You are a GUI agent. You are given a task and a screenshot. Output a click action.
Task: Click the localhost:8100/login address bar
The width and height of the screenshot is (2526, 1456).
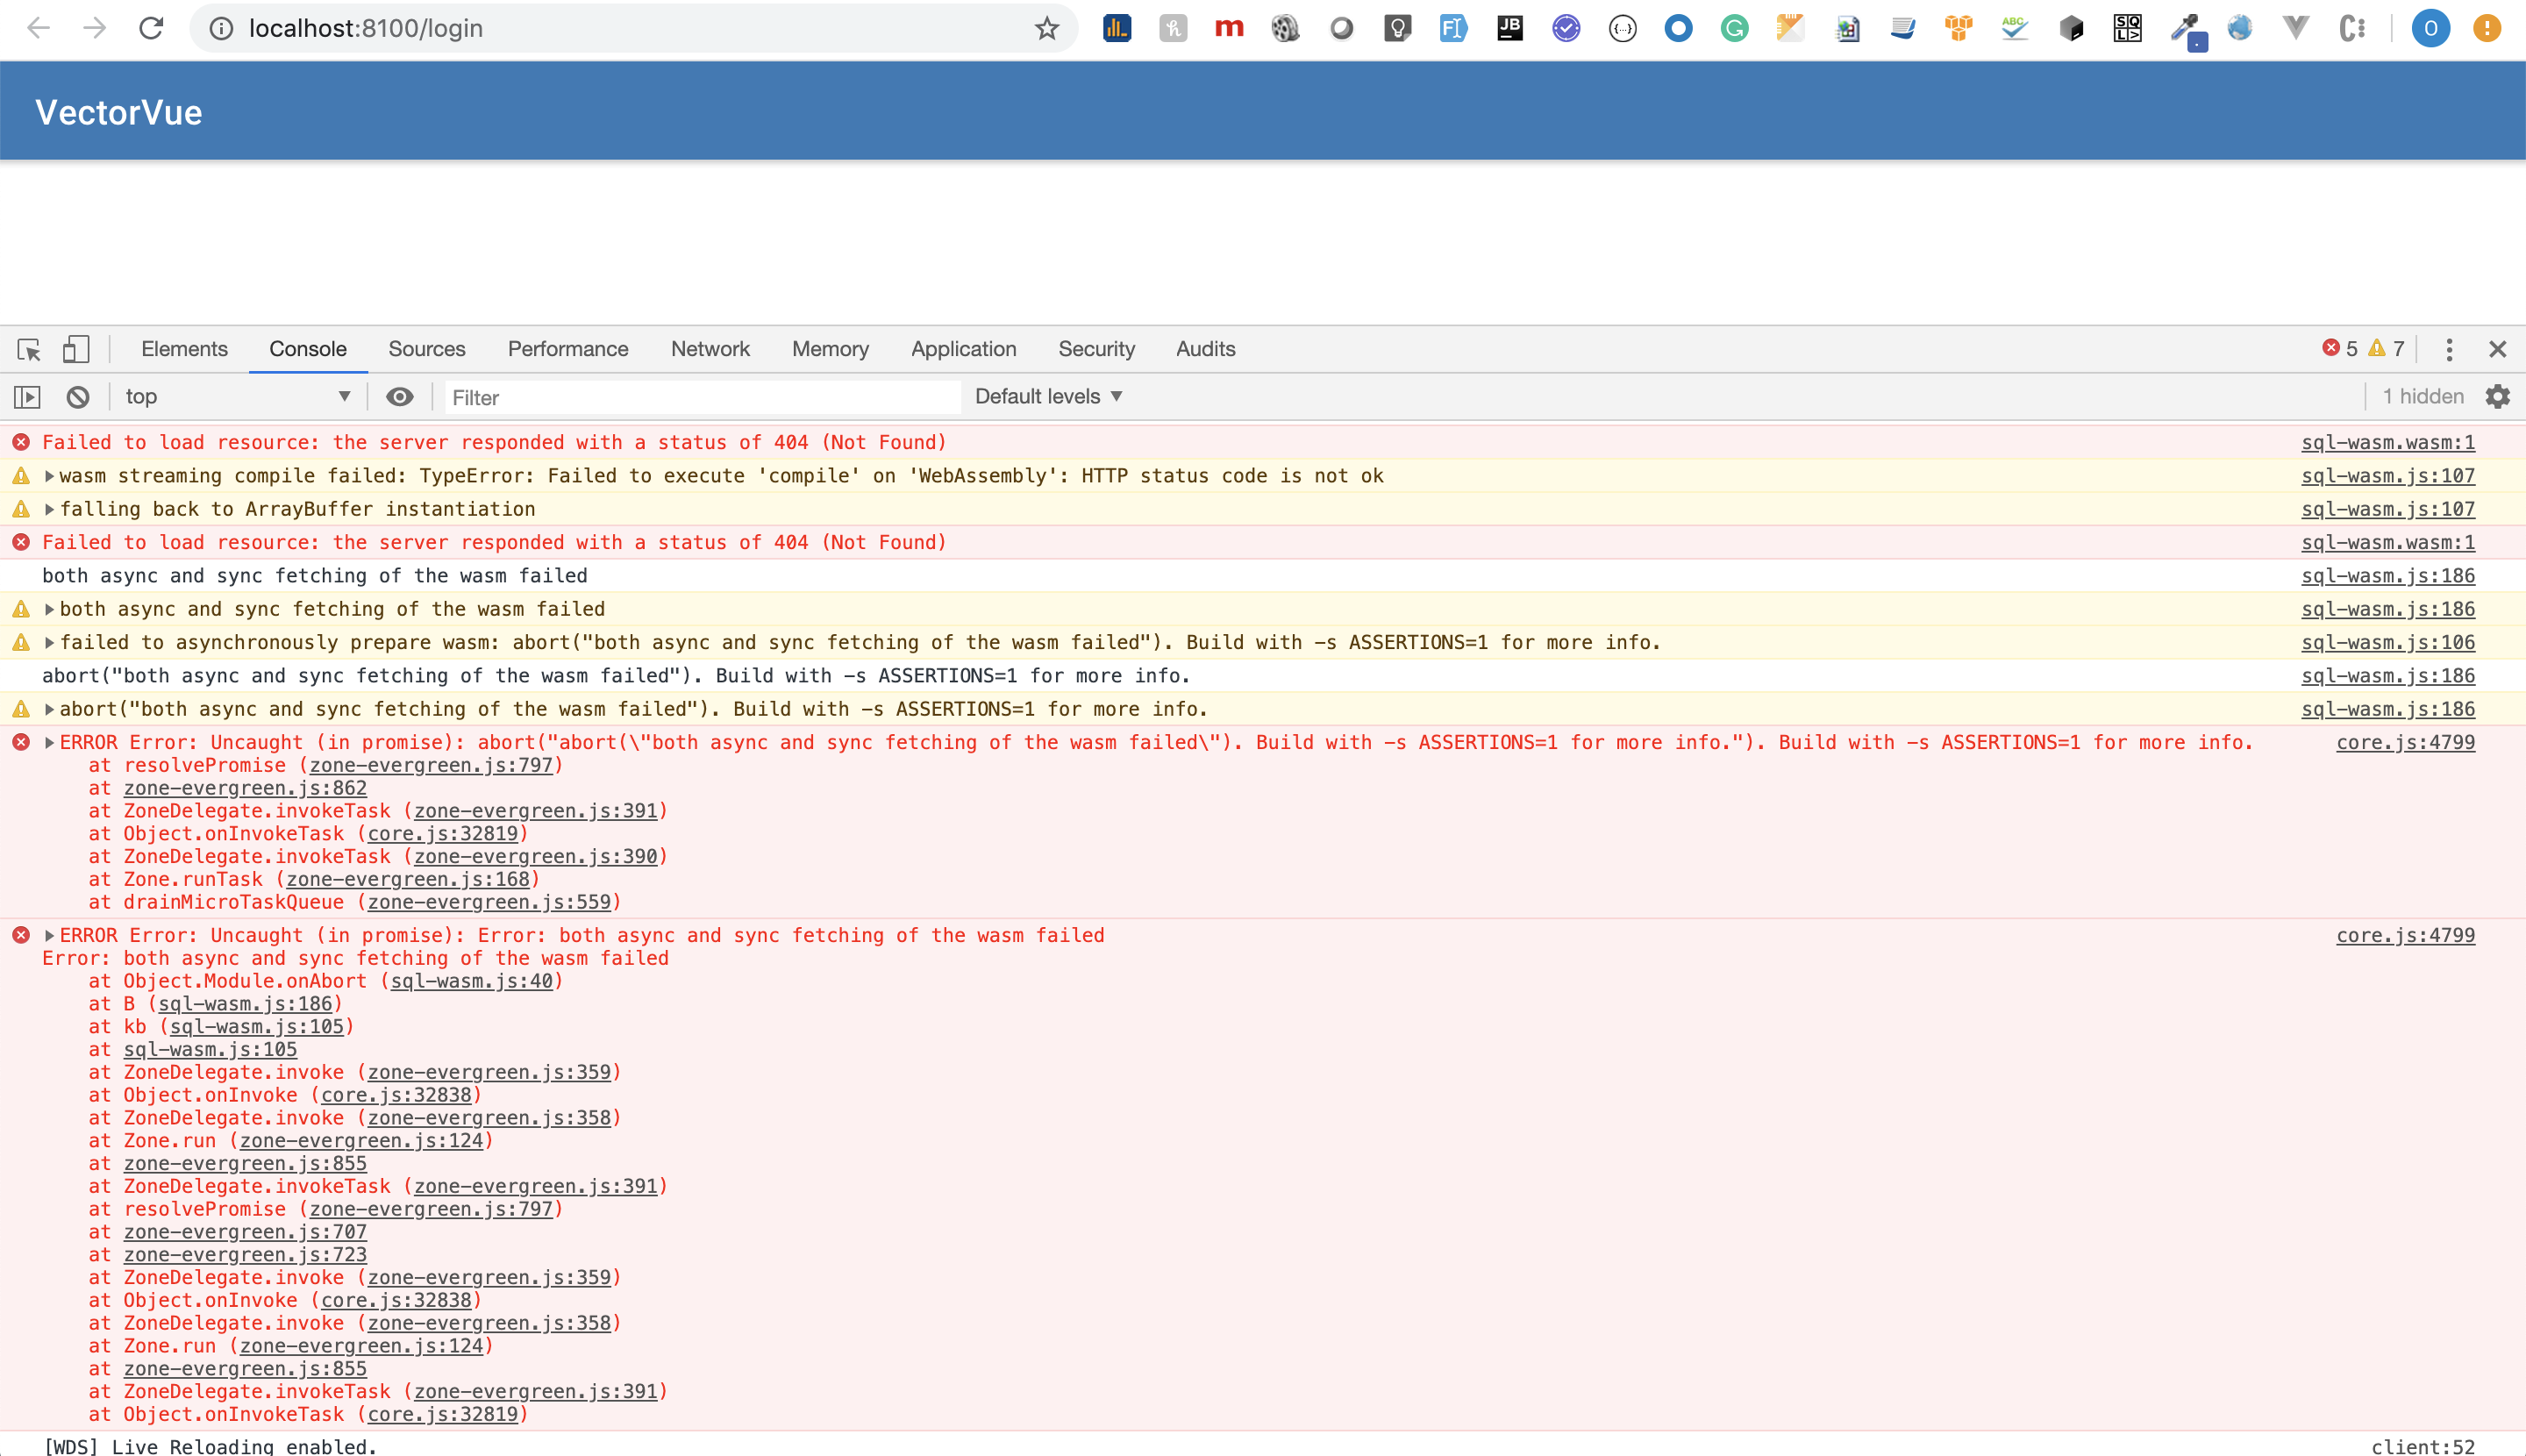635,28
